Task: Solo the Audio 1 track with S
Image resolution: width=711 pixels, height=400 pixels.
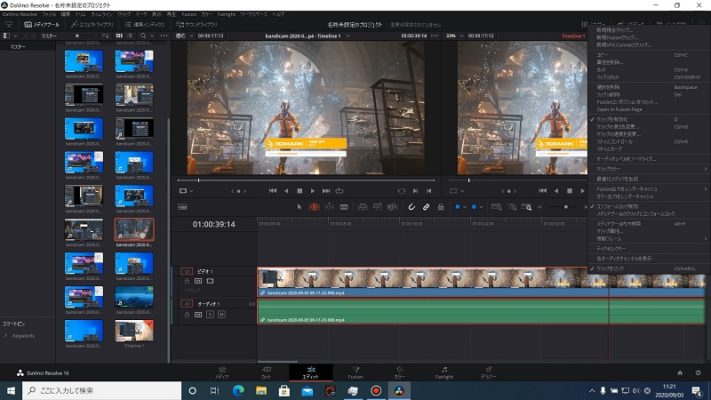Action: click(210, 314)
